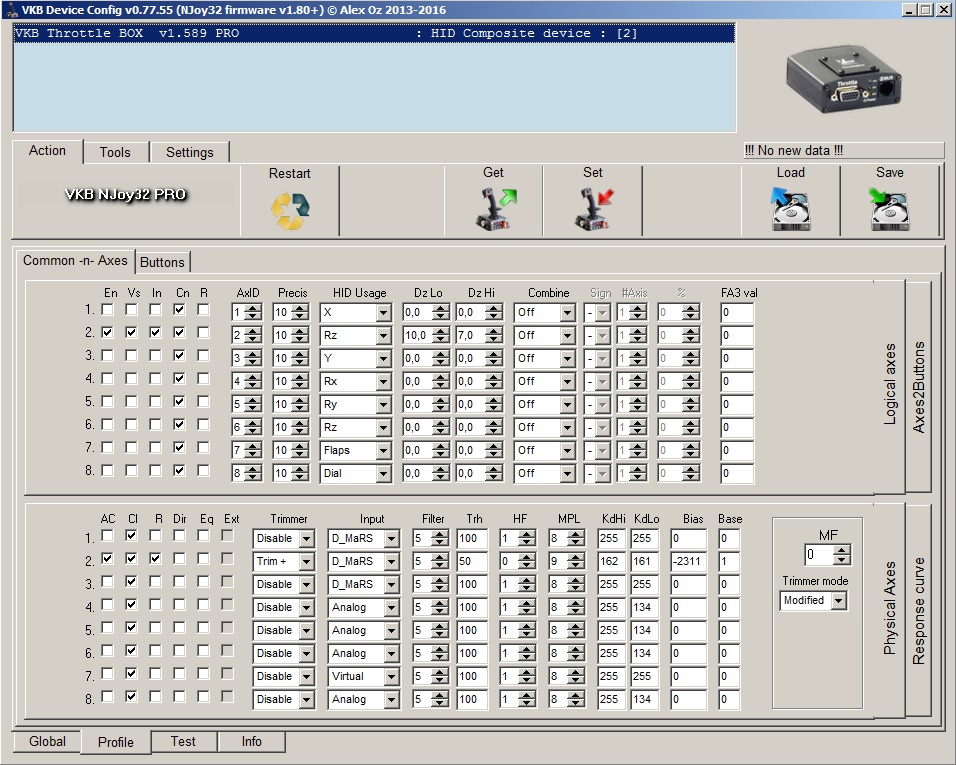The height and width of the screenshot is (765, 956).
Task: Click the Bias field showing -2311
Action: pos(689,562)
